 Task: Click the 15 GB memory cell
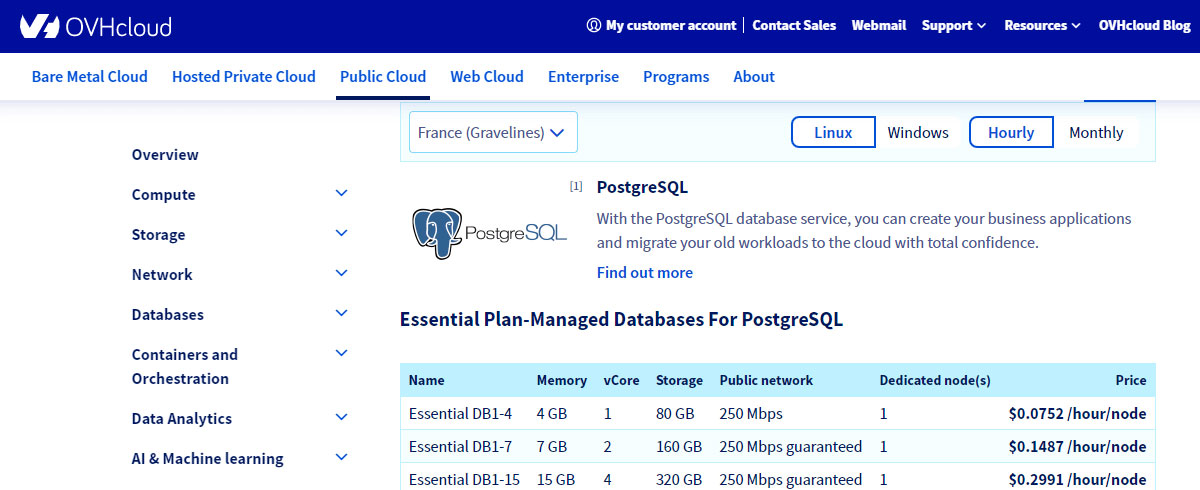556,479
